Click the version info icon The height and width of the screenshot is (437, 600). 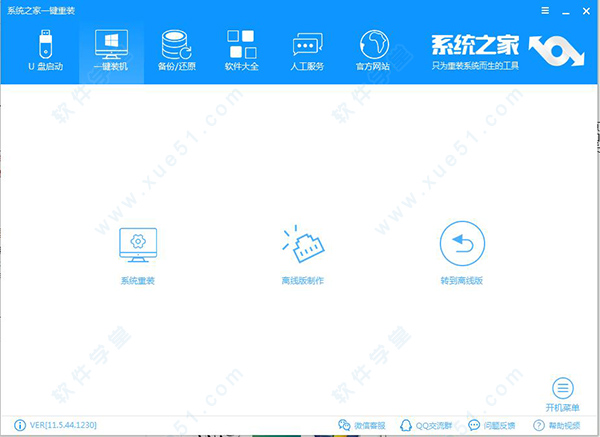point(20,425)
